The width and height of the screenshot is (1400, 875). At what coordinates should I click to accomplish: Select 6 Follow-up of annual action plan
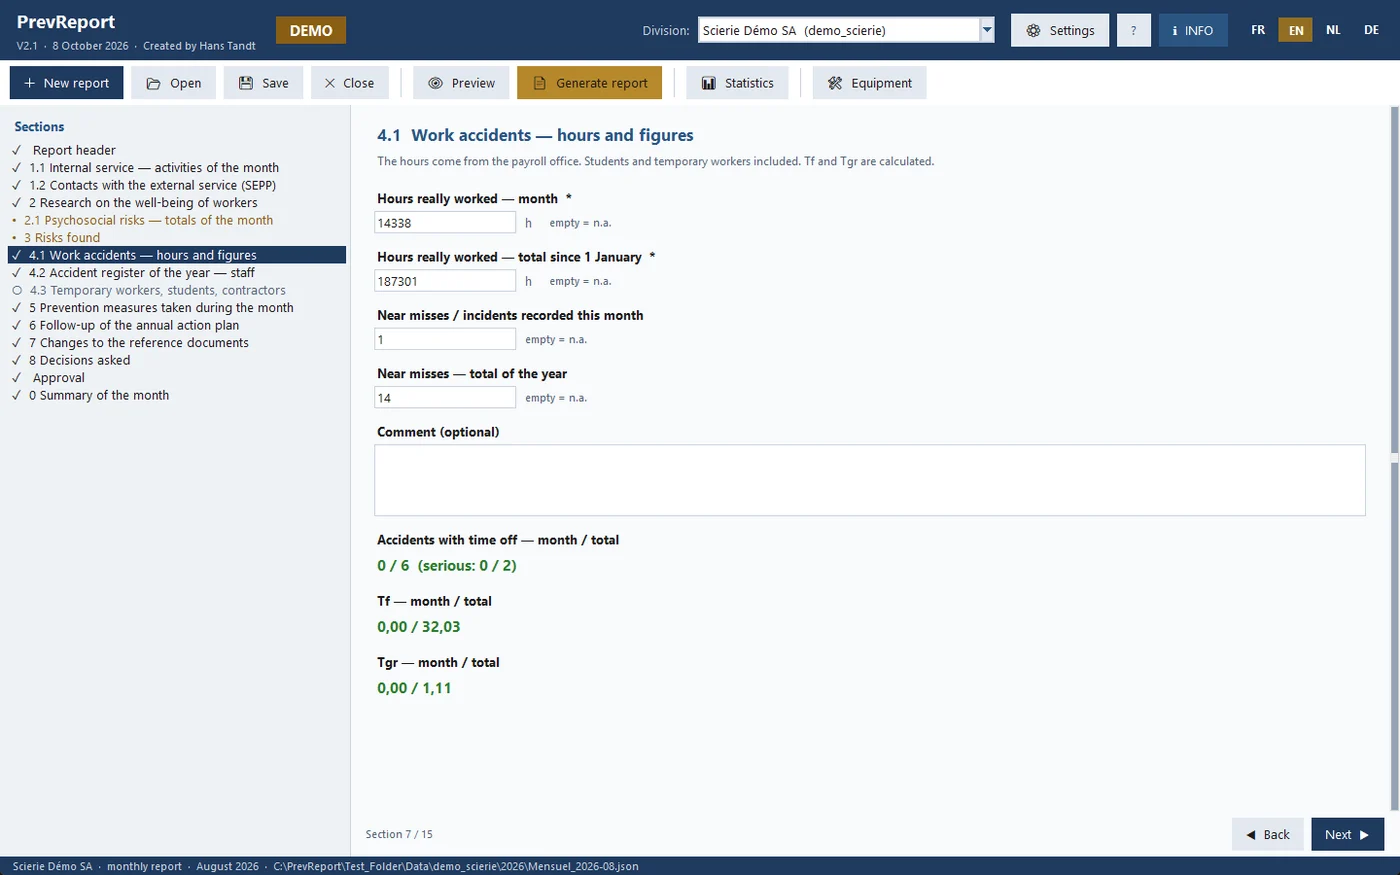point(177,325)
